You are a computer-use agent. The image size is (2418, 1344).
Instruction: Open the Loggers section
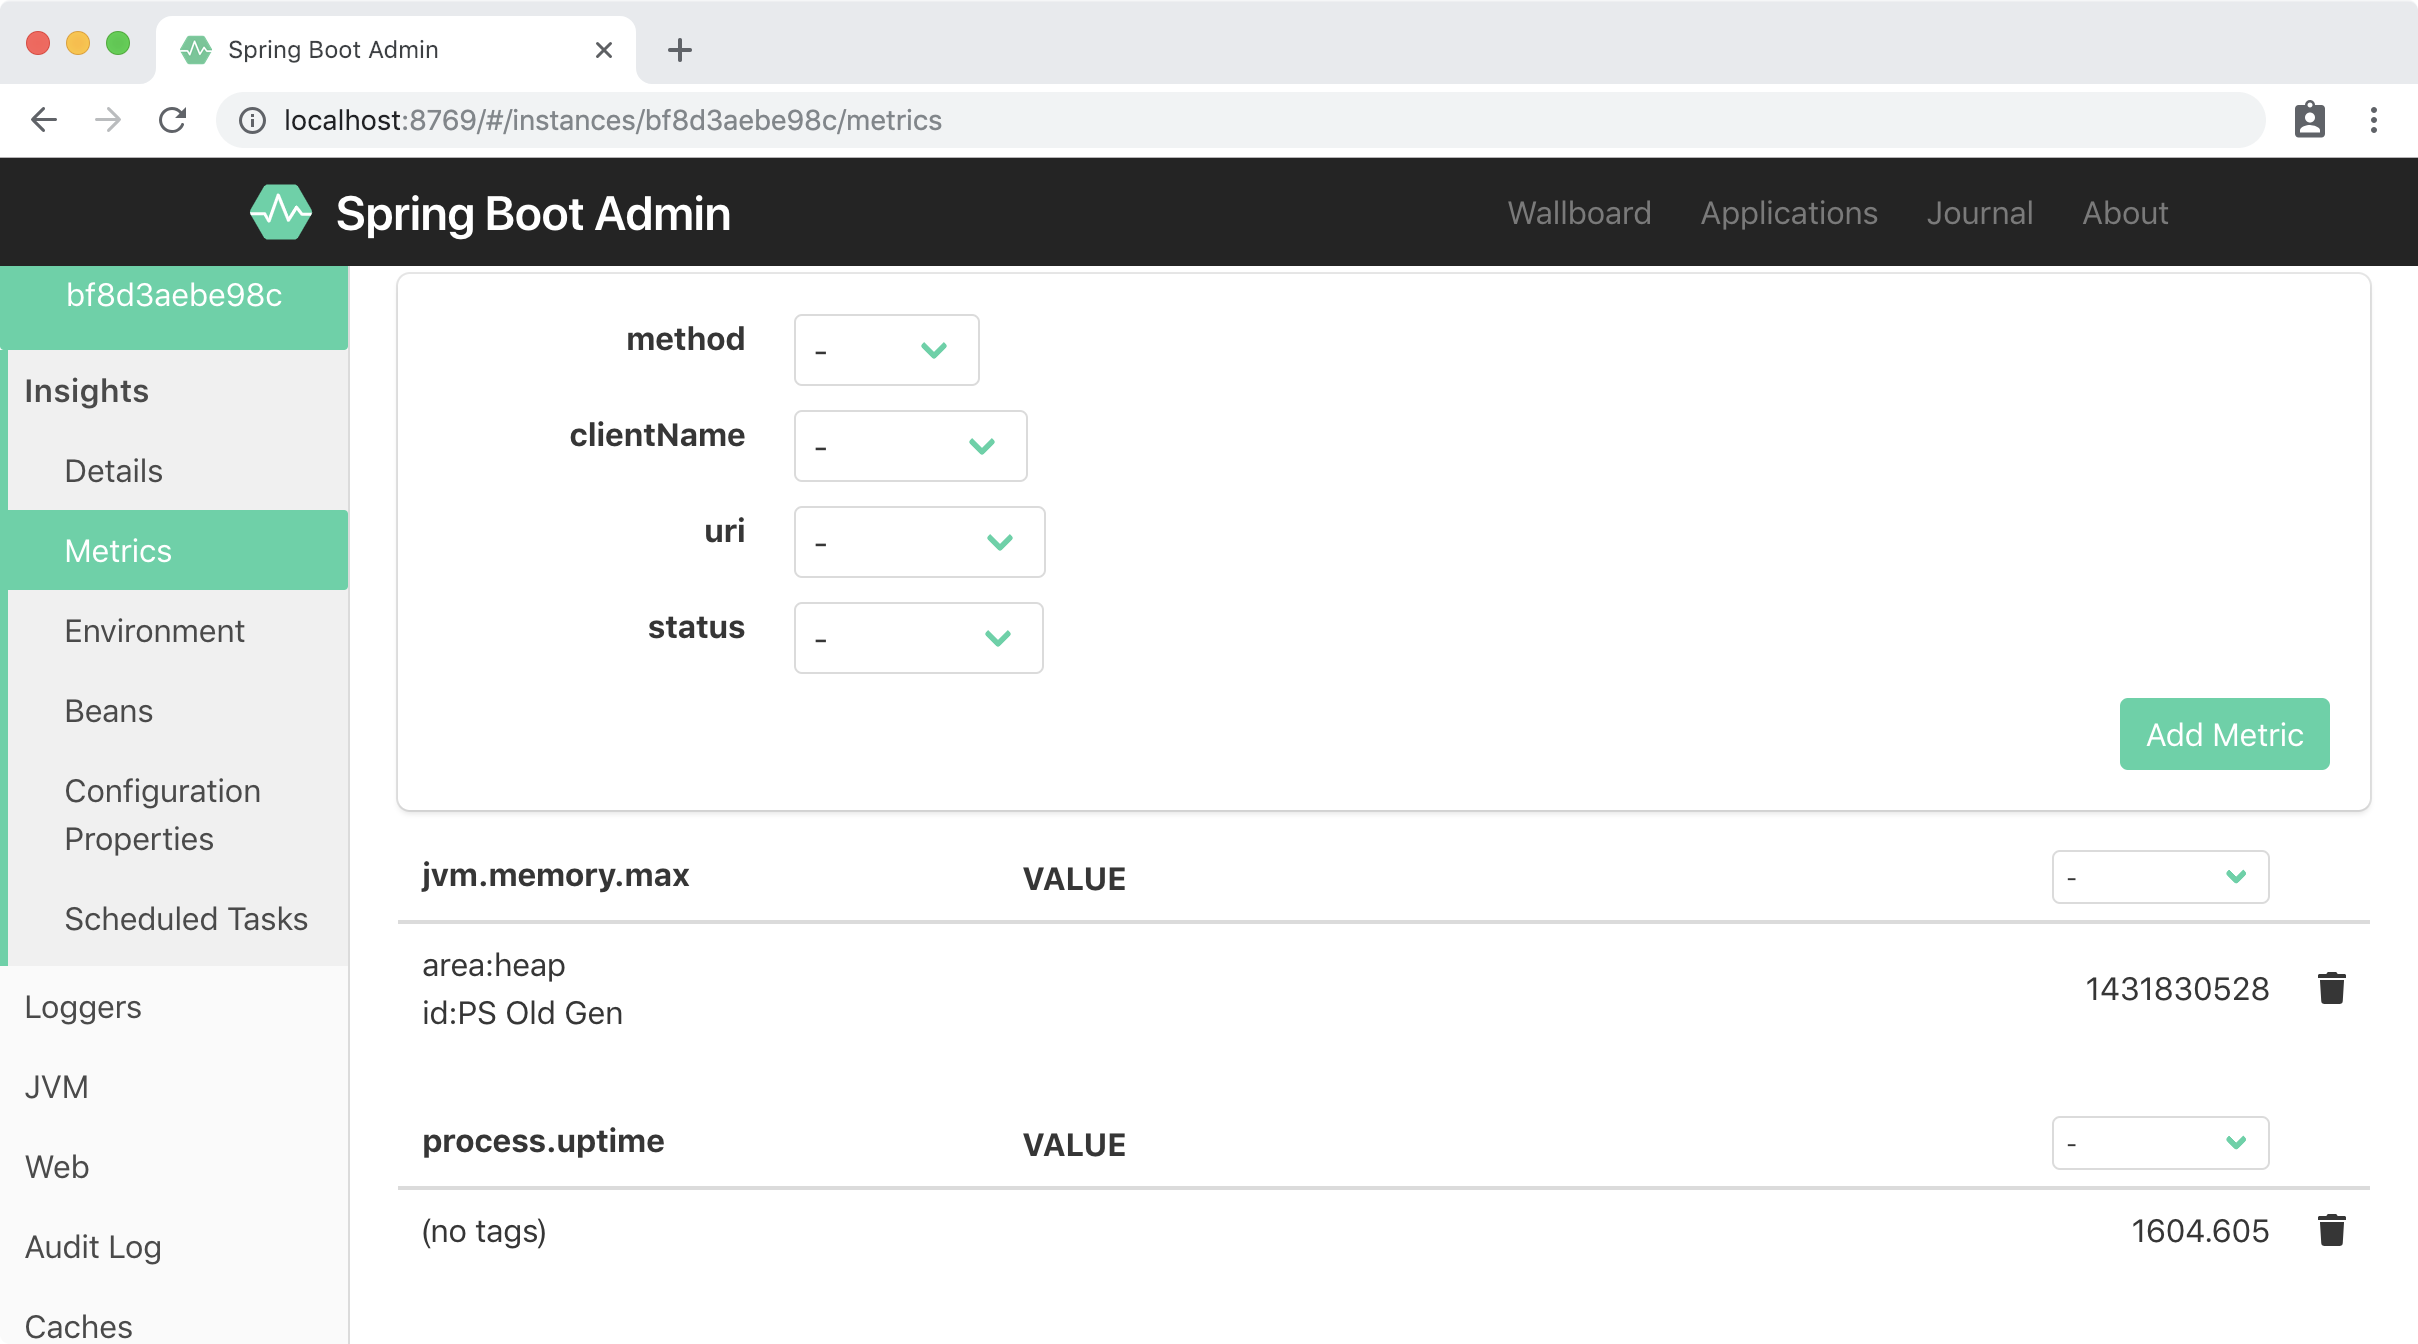click(x=174, y=1007)
